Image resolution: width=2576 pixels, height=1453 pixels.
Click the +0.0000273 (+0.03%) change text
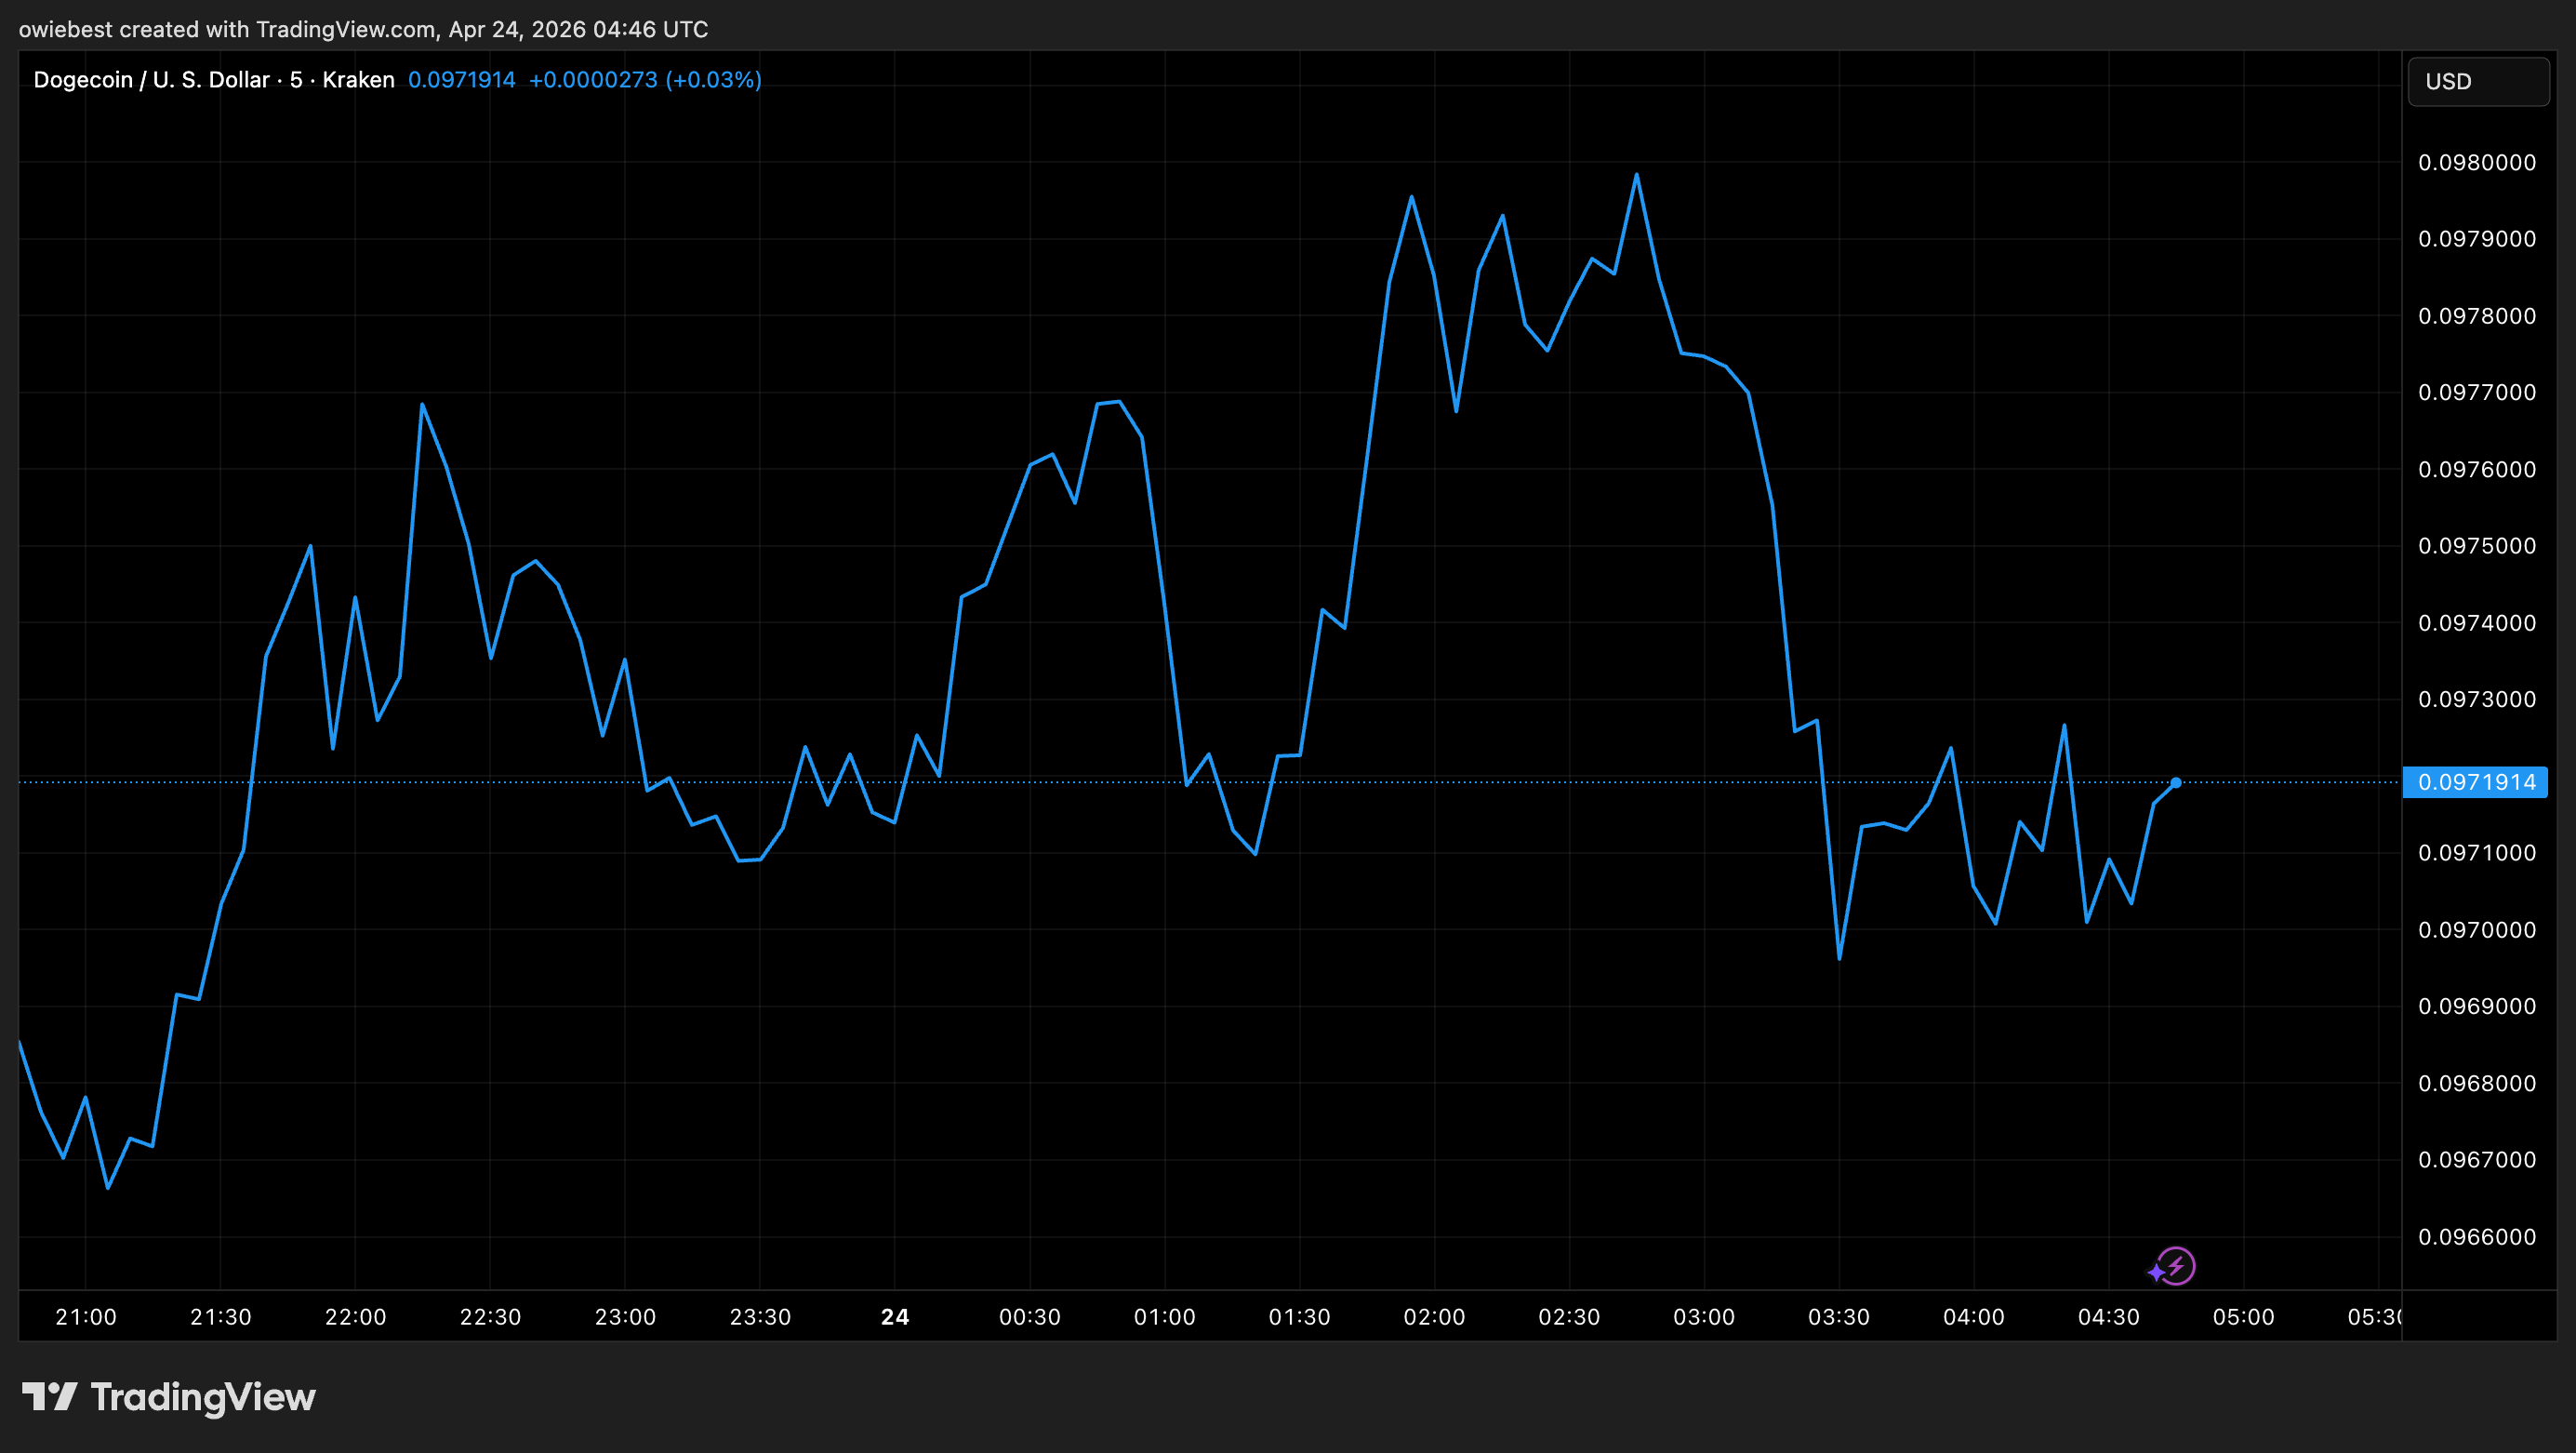coord(645,80)
